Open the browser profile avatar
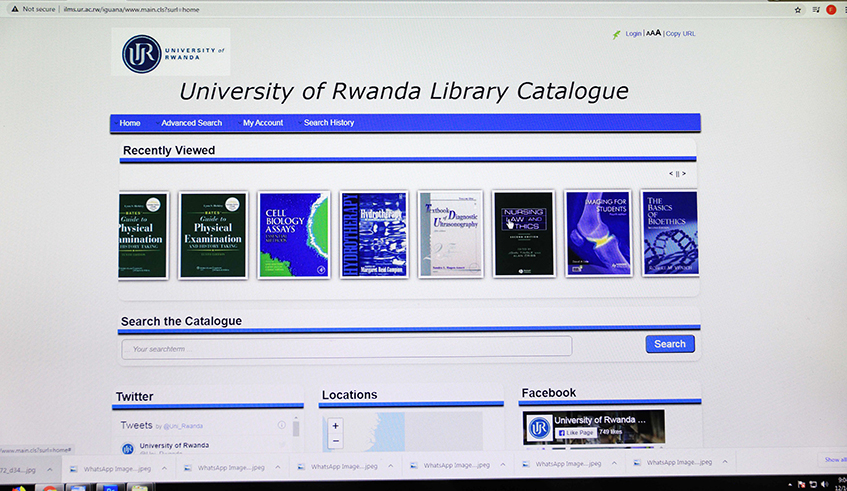The height and width of the screenshot is (491, 847). tap(830, 9)
